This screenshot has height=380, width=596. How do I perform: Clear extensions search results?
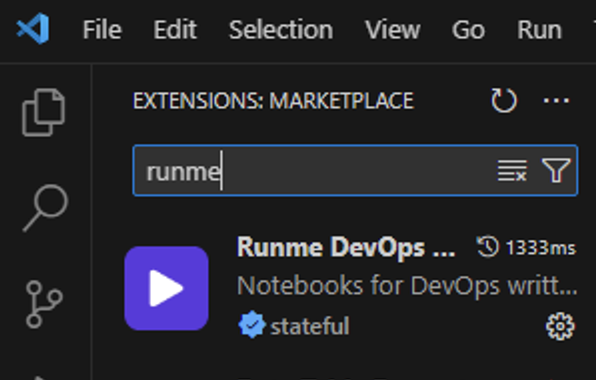[512, 170]
